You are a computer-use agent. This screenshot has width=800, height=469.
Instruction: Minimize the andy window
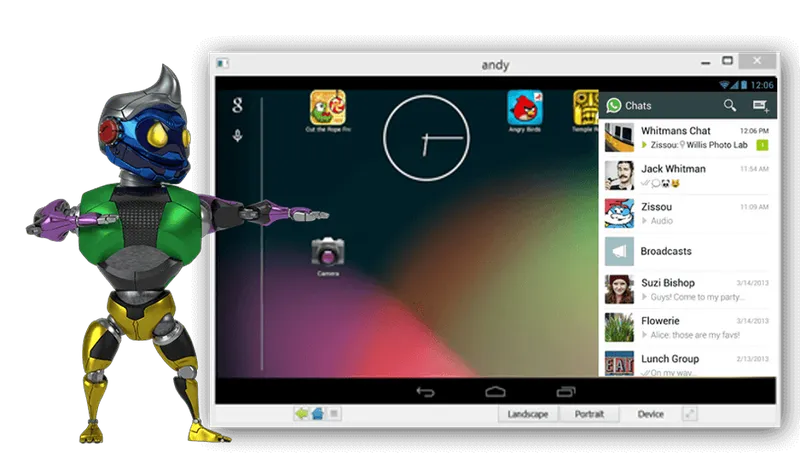pyautogui.click(x=706, y=62)
